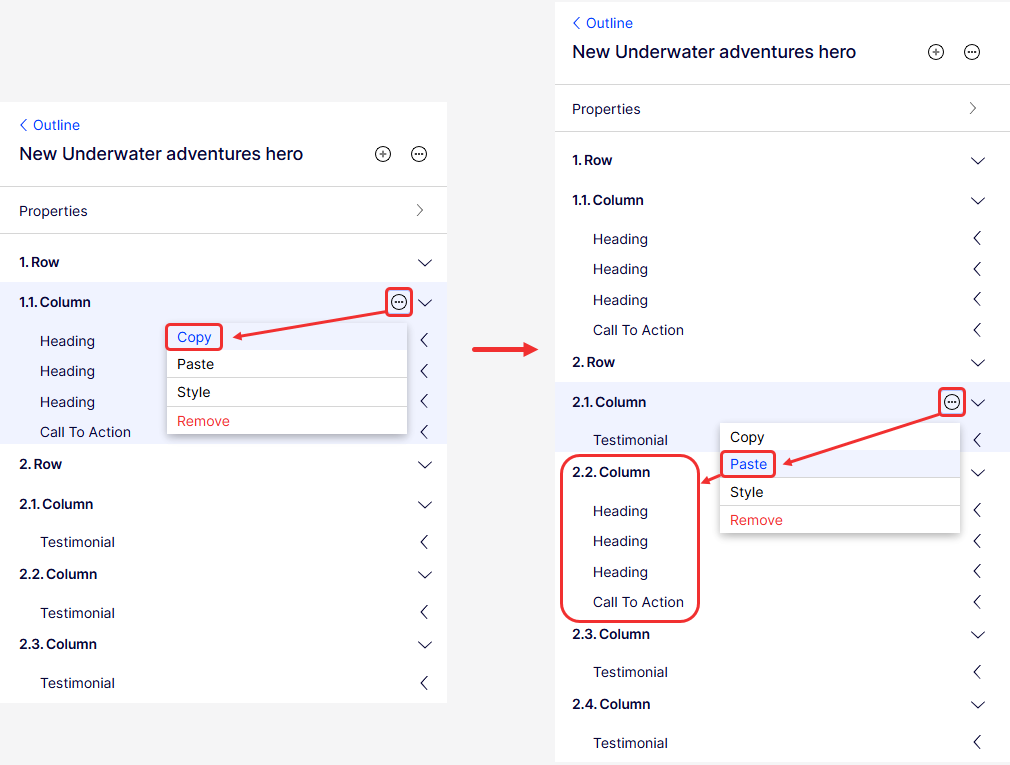Click the add (plus) icon in left panel header
The image size is (1010, 765).
383,154
